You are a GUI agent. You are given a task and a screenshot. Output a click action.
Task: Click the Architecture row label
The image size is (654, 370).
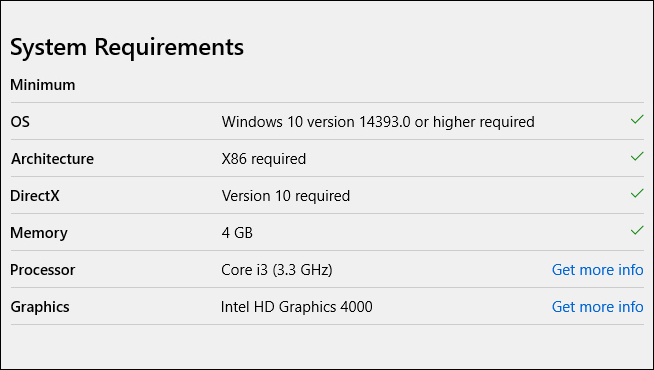(x=52, y=159)
